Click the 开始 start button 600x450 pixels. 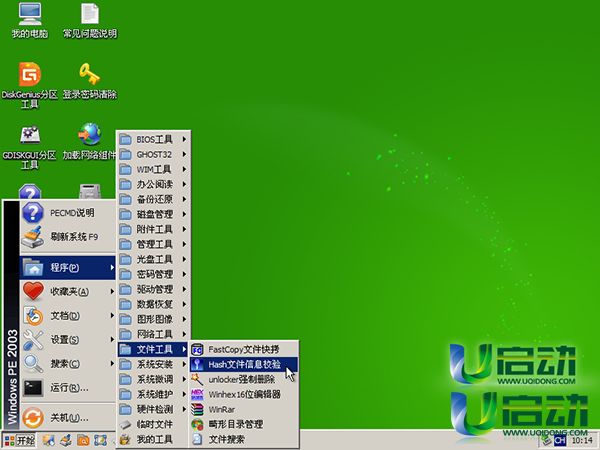19,440
